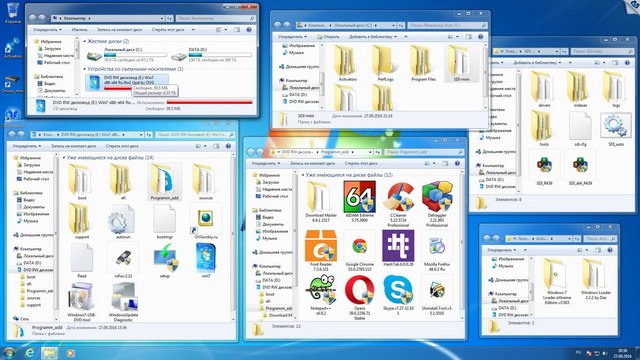This screenshot has width=640, height=360.
Task: Select the Defraggler Professional icon
Action: click(x=437, y=197)
